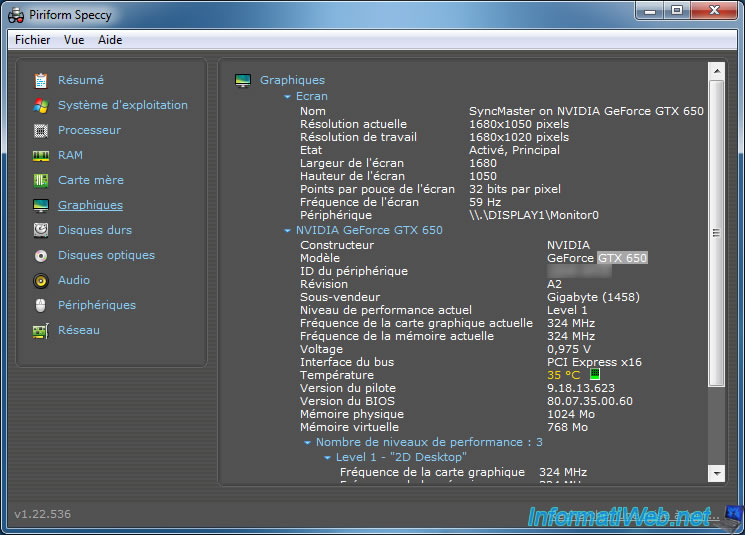Click the Résumé clipboard icon
The height and width of the screenshot is (535, 745).
(x=41, y=80)
